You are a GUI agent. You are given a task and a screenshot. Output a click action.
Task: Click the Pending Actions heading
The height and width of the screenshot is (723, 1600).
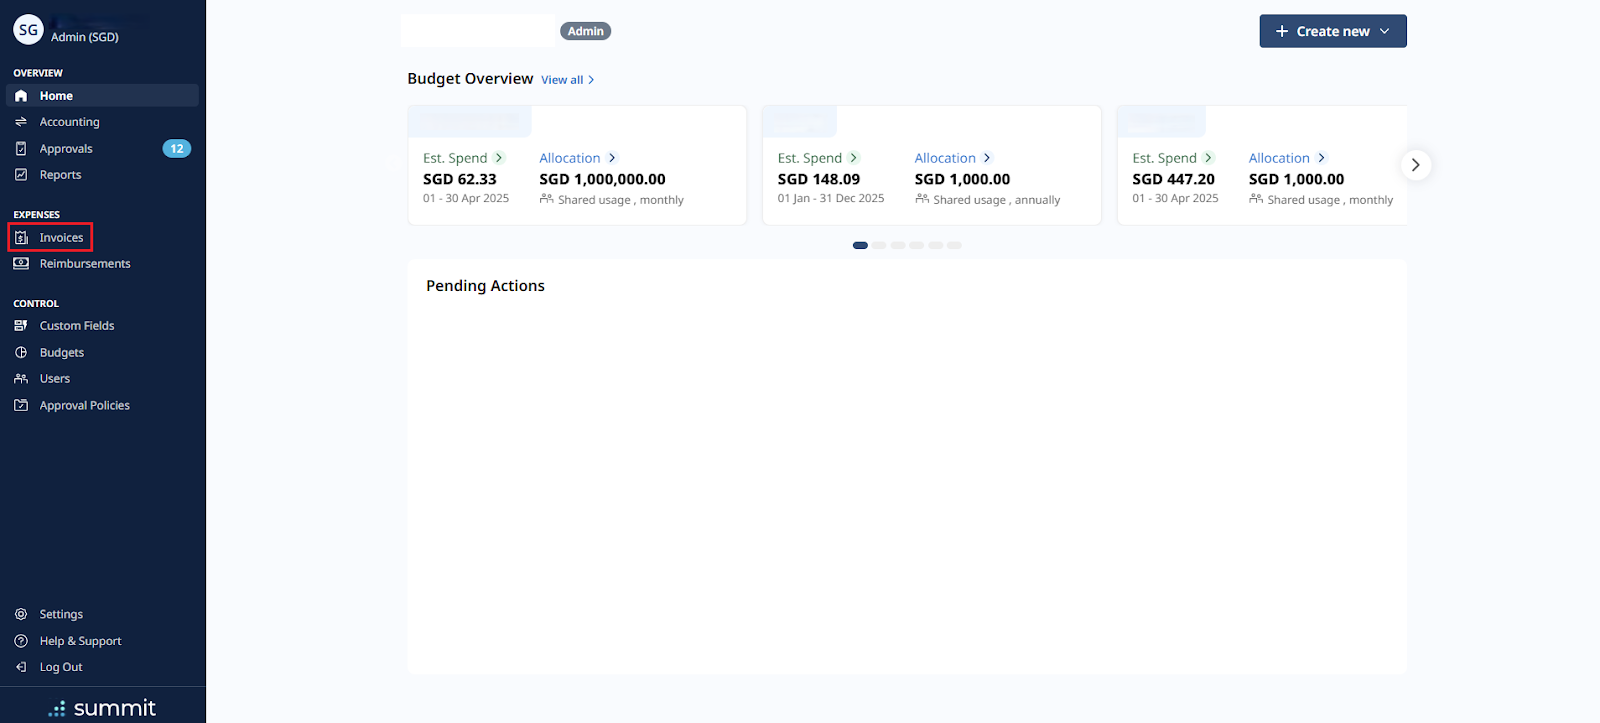pos(486,286)
